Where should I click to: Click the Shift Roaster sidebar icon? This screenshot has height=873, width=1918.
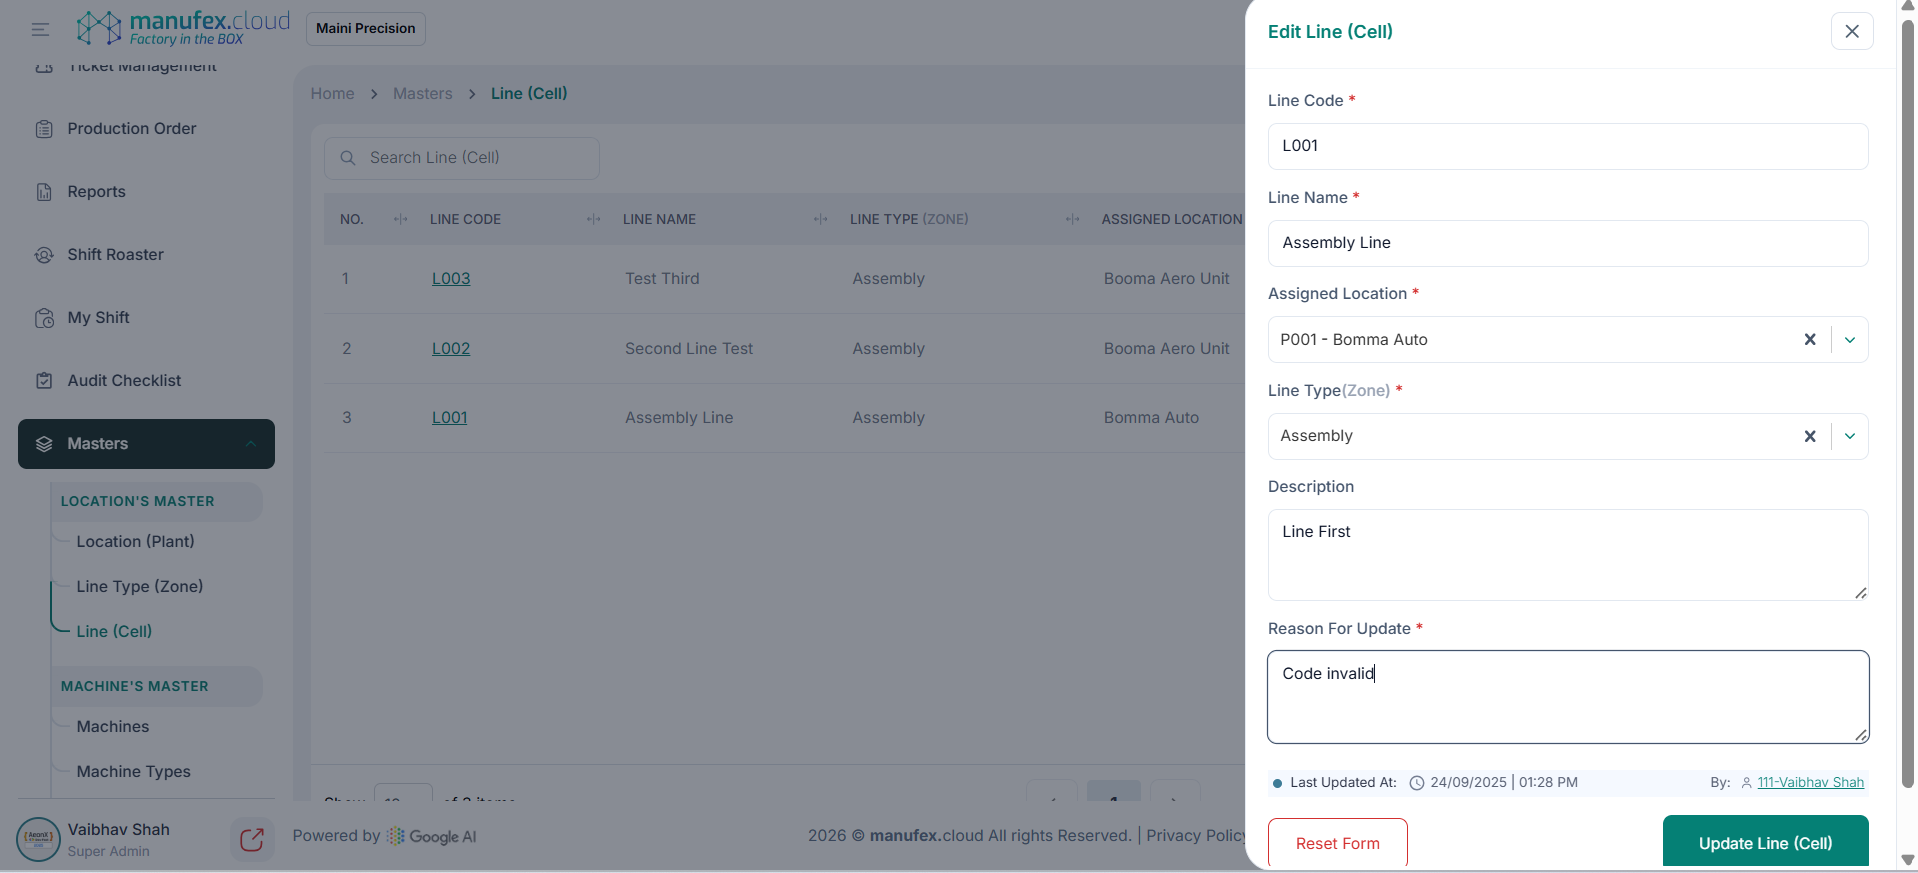point(44,255)
